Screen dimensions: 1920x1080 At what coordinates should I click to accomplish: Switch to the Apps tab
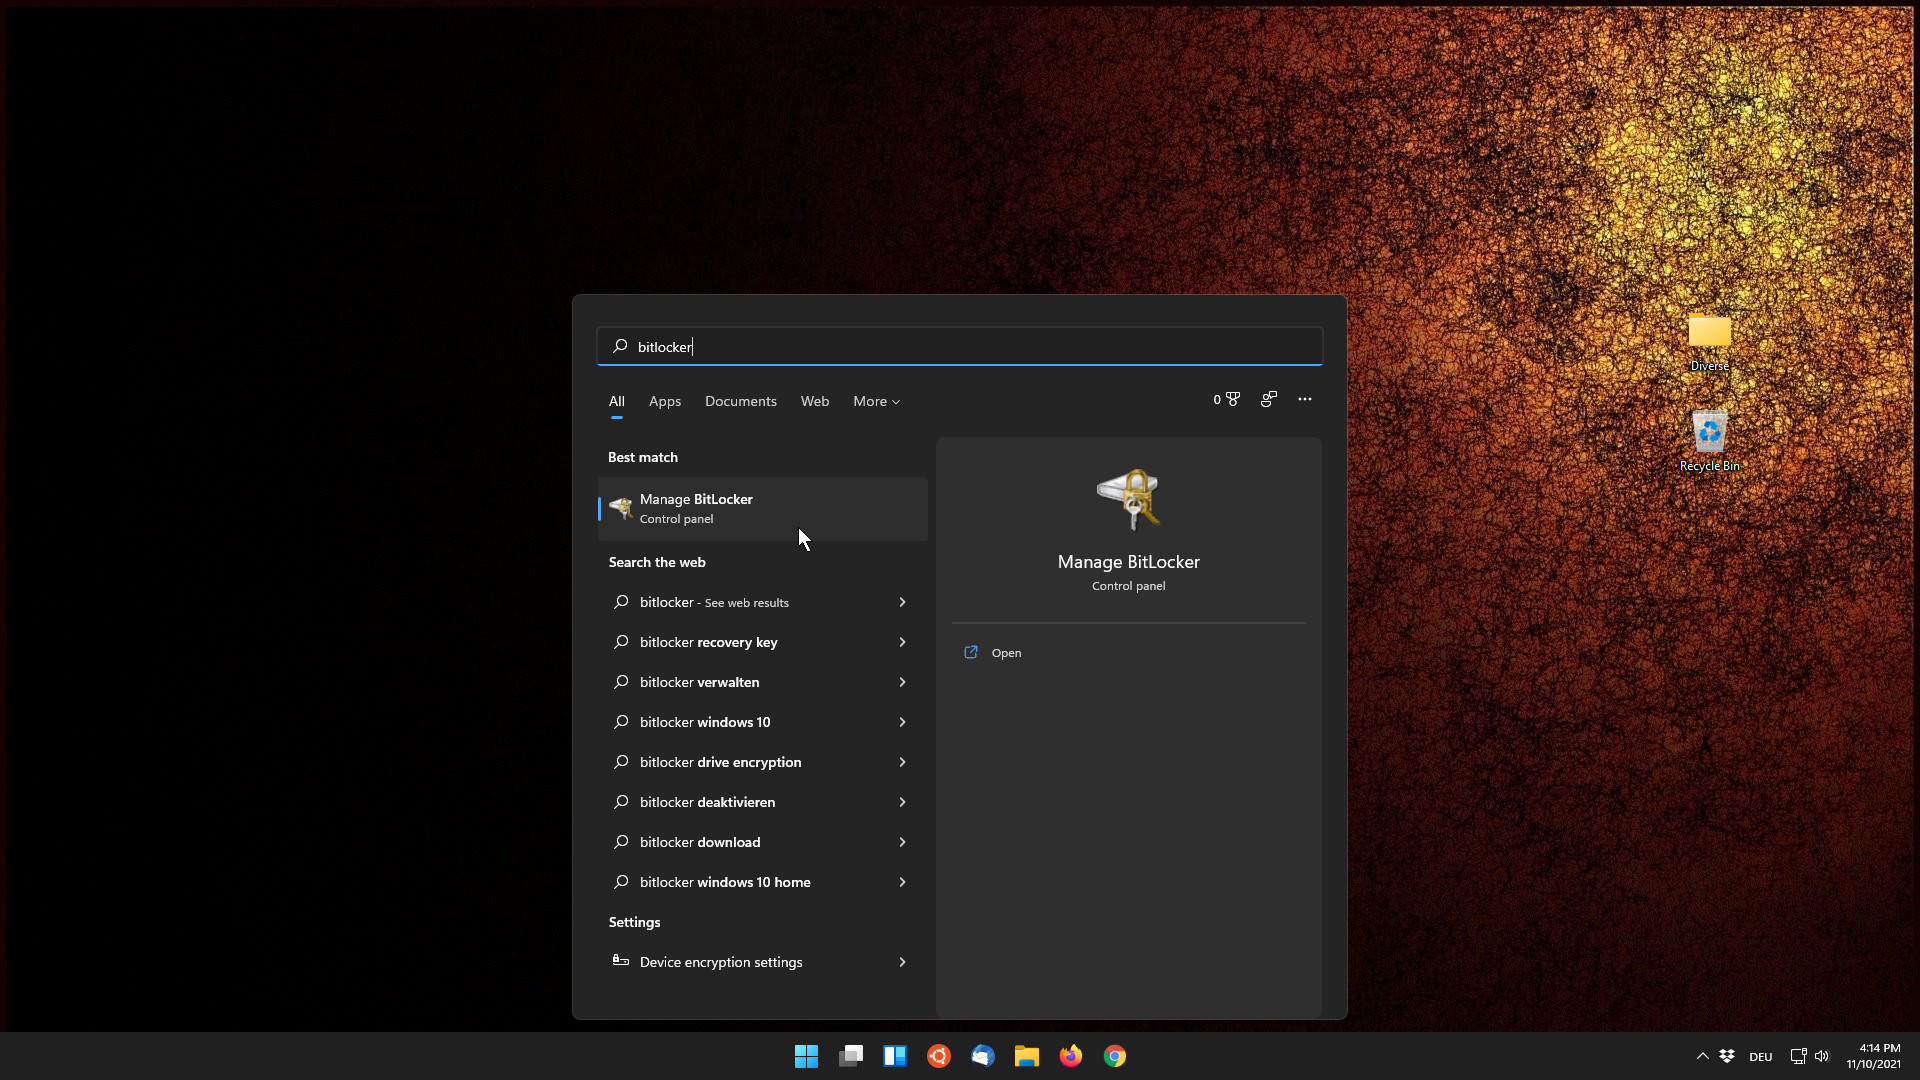click(665, 401)
